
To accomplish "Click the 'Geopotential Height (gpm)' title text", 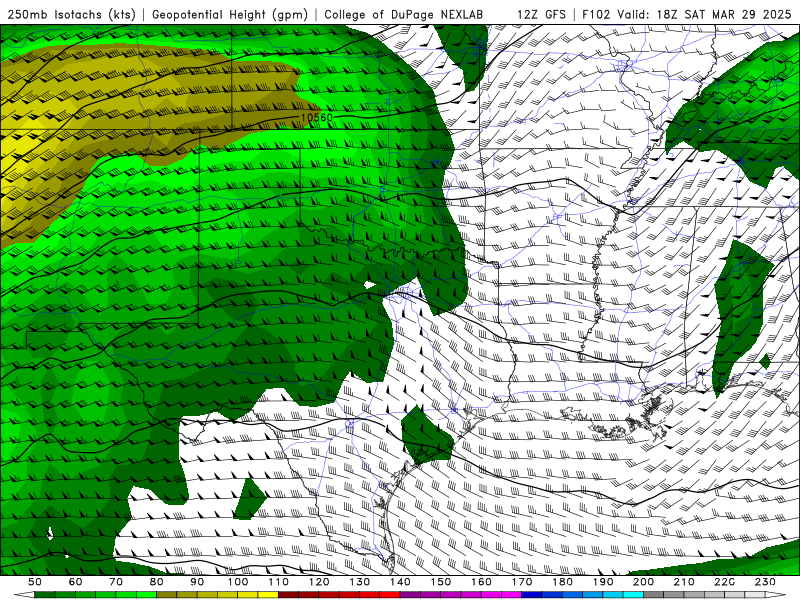I will [x=230, y=14].
